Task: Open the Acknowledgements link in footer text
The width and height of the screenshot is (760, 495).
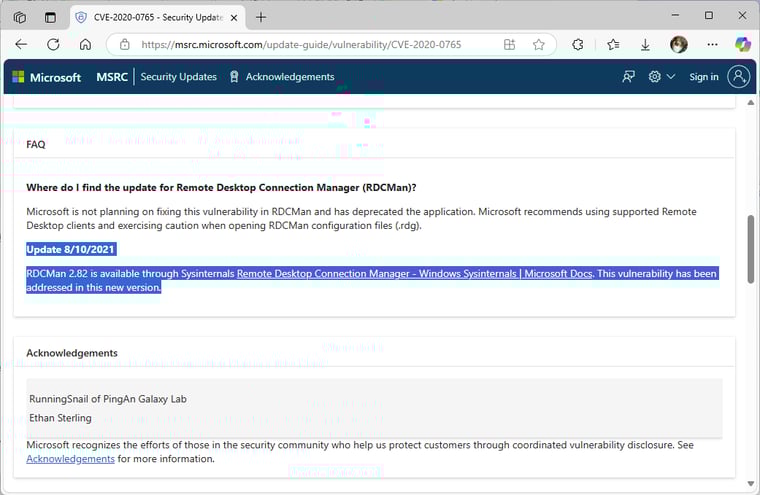Action: [70, 459]
